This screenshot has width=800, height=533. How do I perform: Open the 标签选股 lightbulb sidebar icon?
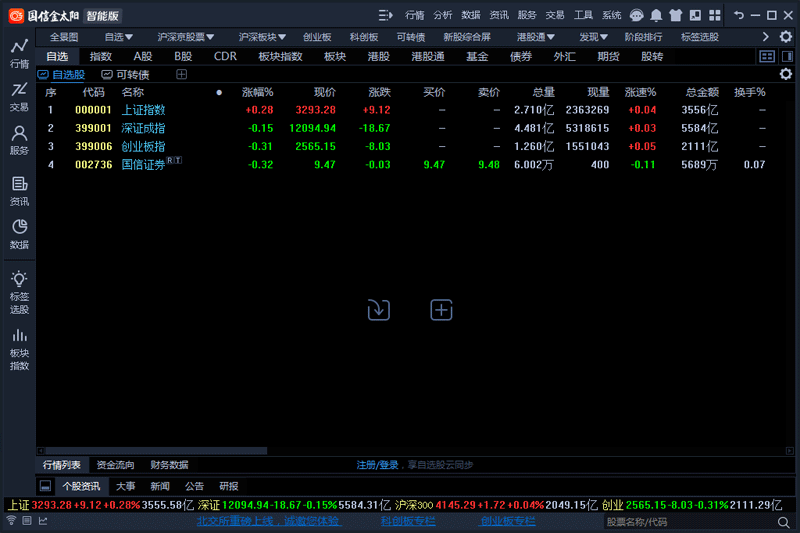tap(19, 291)
